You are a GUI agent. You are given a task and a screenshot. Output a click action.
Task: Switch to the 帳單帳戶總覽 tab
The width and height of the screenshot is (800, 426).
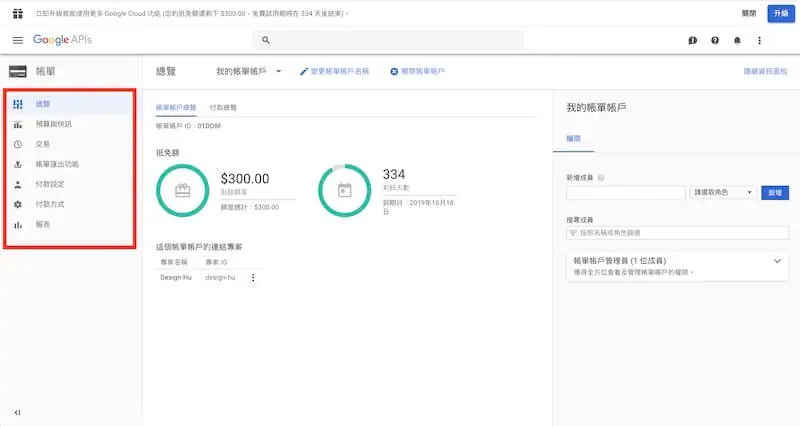pyautogui.click(x=176, y=108)
